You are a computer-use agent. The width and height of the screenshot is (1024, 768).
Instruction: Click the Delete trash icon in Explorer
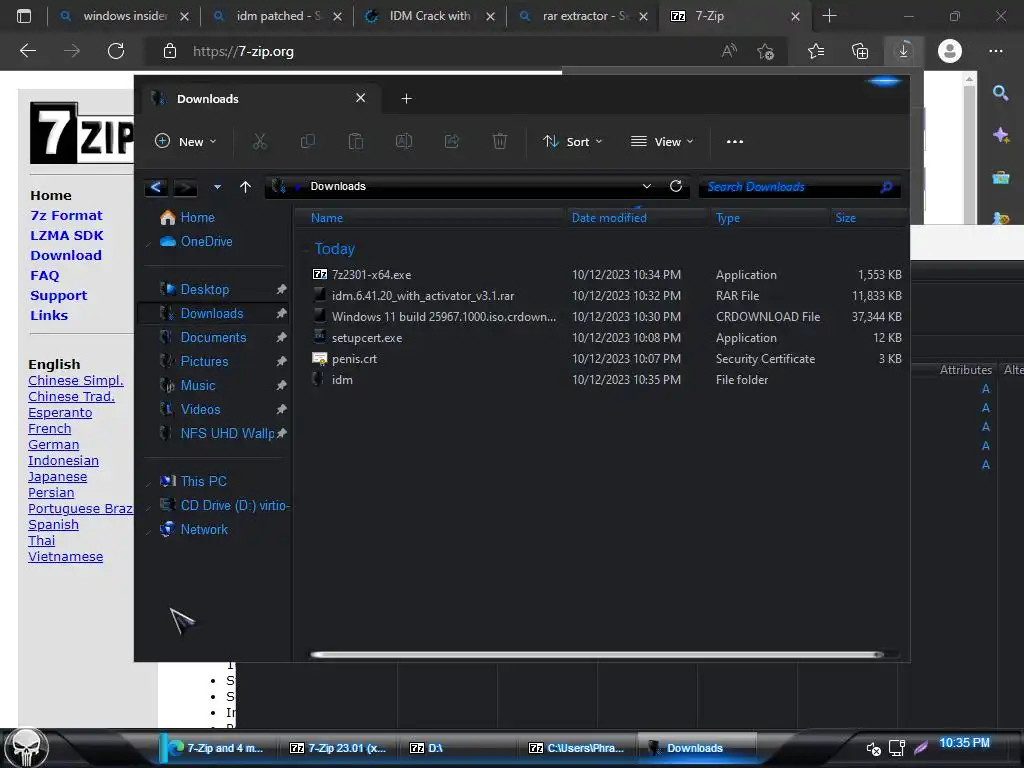click(500, 141)
